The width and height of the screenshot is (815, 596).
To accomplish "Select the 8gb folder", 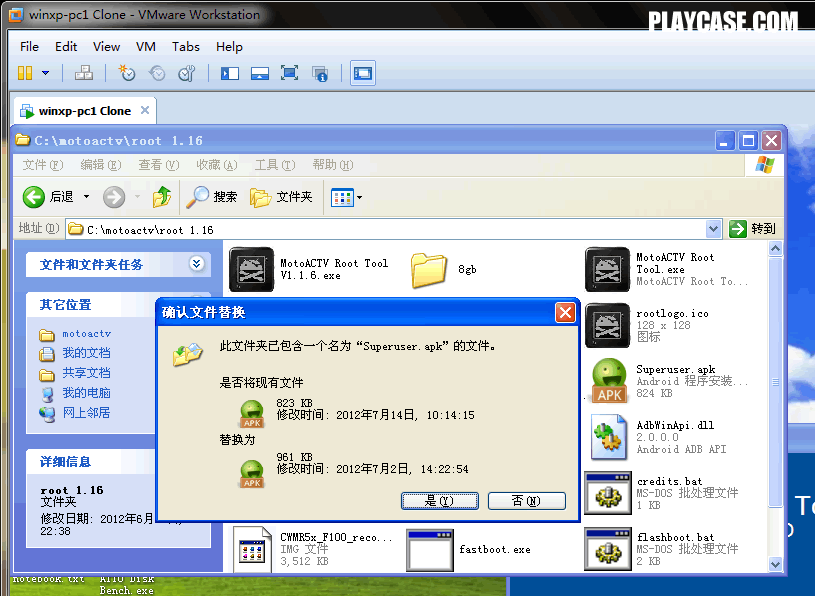I will tap(429, 270).
